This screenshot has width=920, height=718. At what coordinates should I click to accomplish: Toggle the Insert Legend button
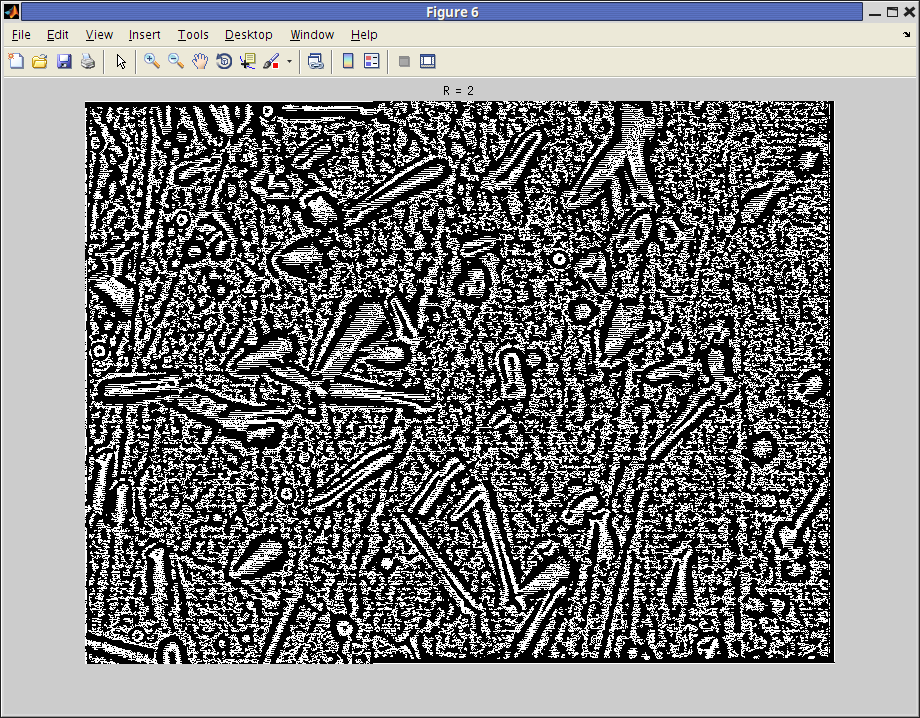click(x=372, y=61)
